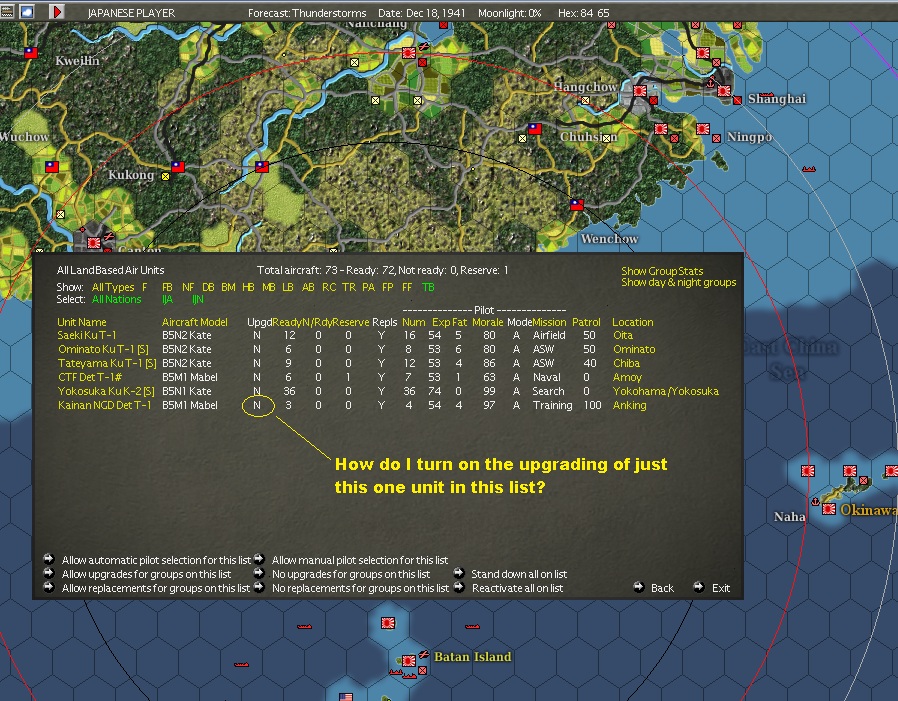Viewport: 898px width, 701px height.
Task: Toggle the TB torpedo bomber filter
Action: pyautogui.click(x=428, y=287)
